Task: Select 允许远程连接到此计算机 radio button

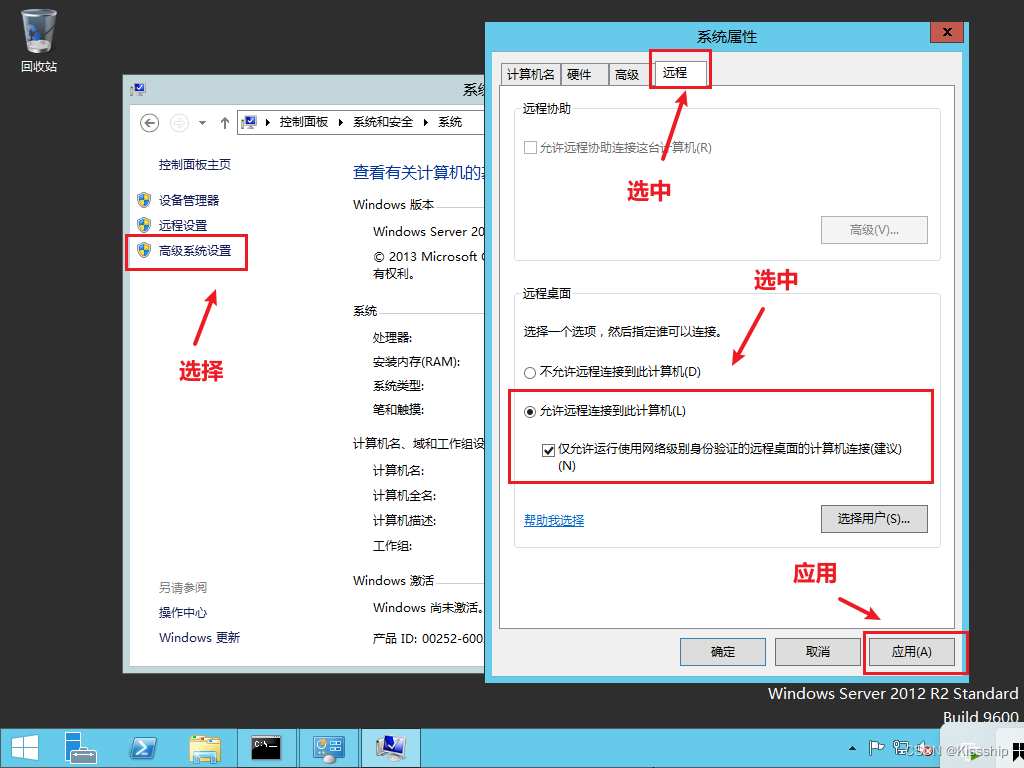Action: 530,411
